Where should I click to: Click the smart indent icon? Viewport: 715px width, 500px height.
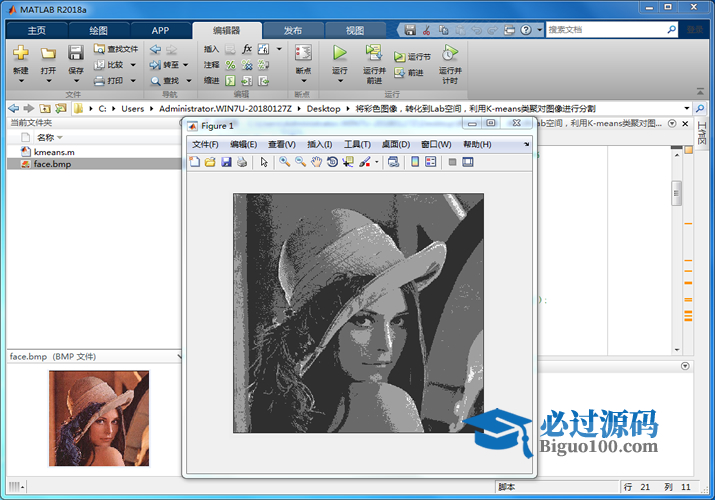click(x=230, y=81)
